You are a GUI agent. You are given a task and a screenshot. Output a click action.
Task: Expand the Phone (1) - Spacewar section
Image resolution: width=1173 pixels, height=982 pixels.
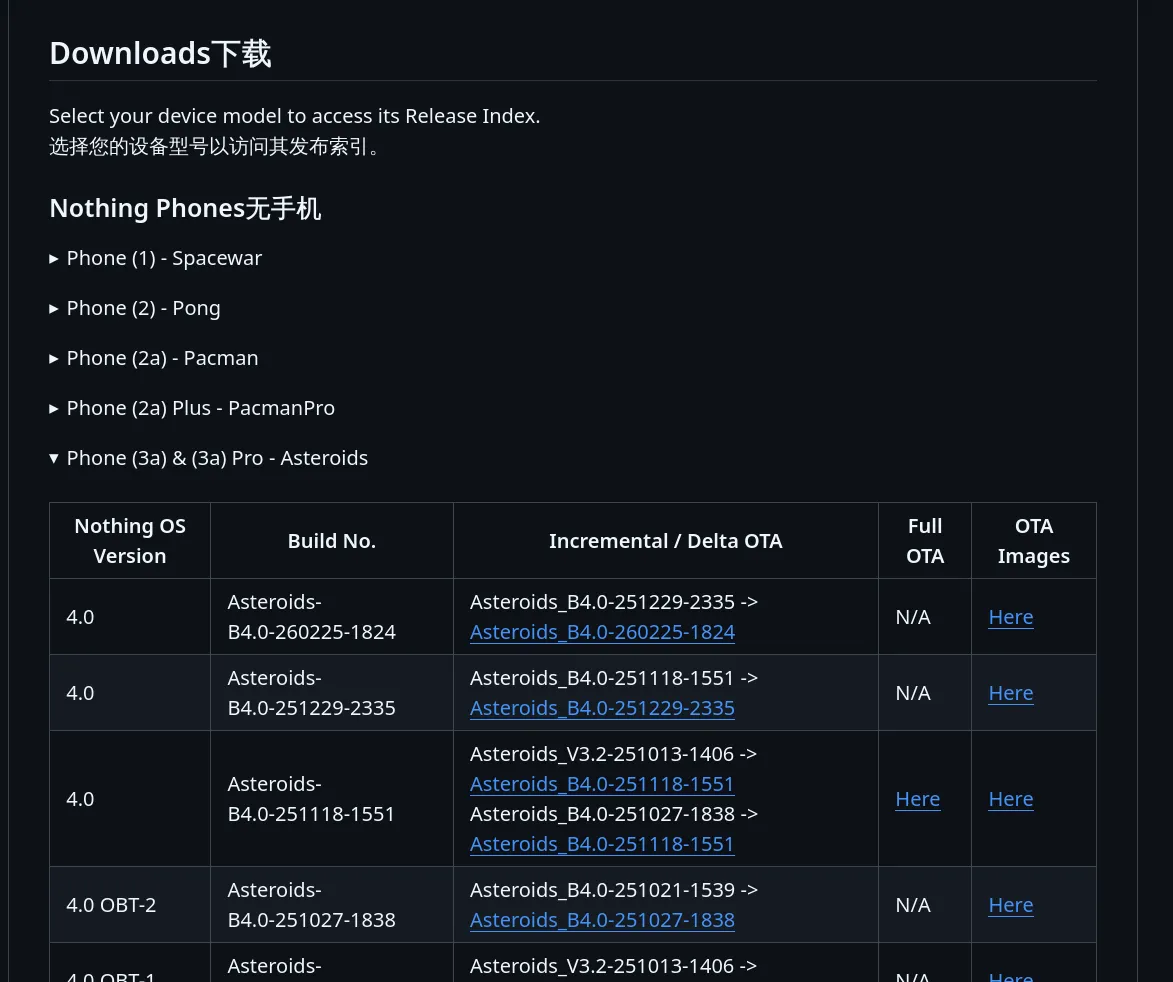click(164, 258)
